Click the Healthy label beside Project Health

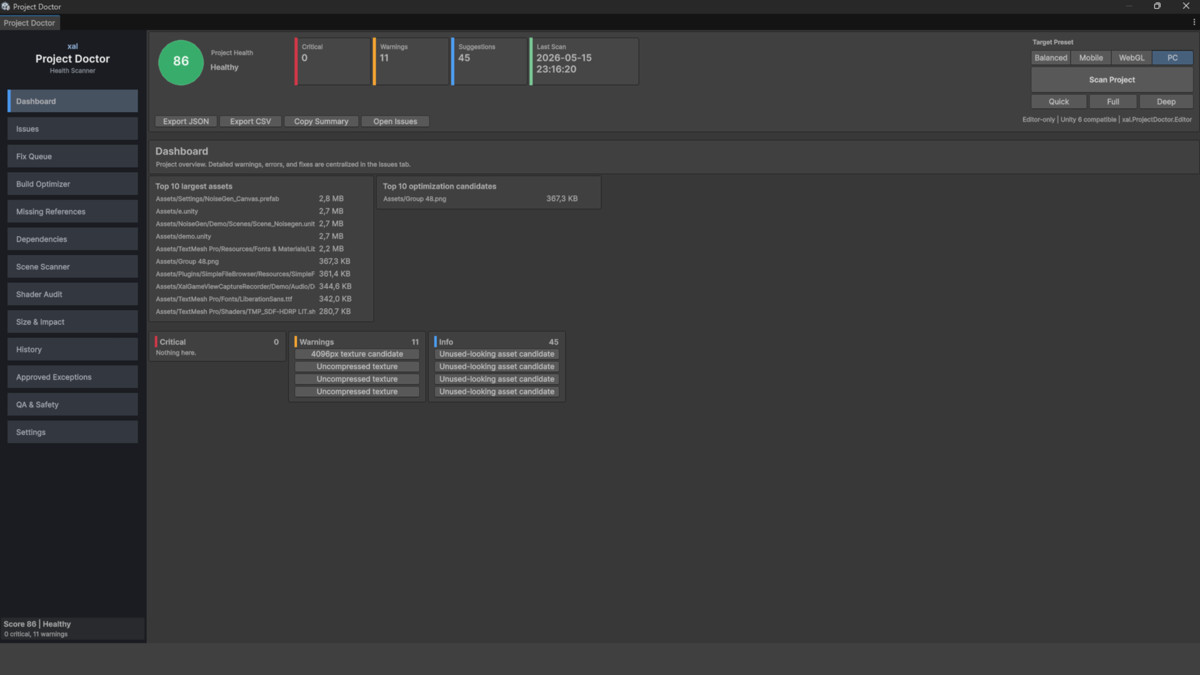point(224,67)
